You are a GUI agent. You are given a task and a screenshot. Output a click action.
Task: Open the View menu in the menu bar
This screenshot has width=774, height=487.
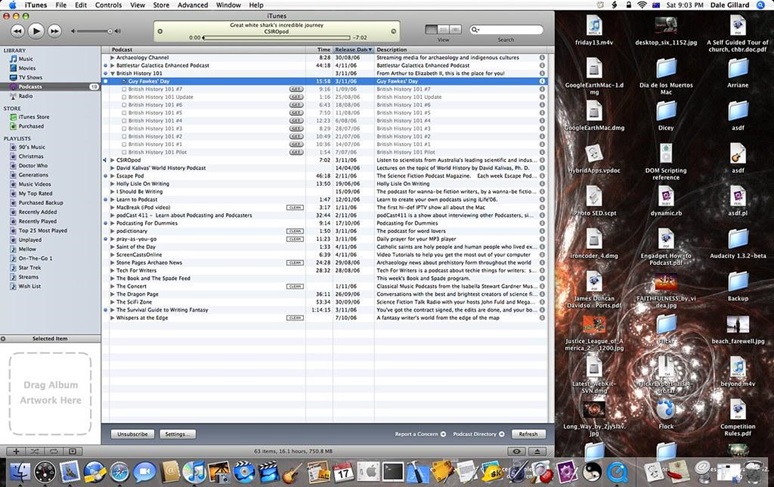click(x=137, y=5)
